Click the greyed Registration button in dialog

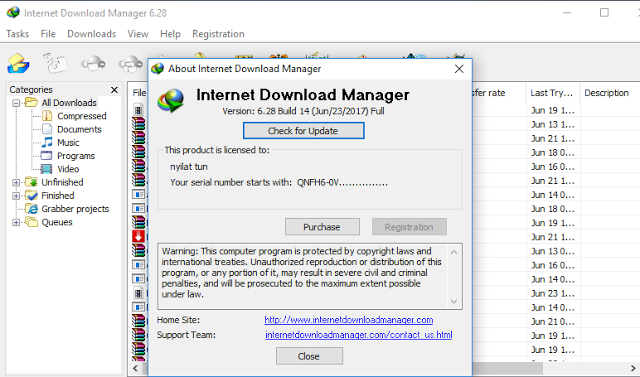tap(409, 227)
